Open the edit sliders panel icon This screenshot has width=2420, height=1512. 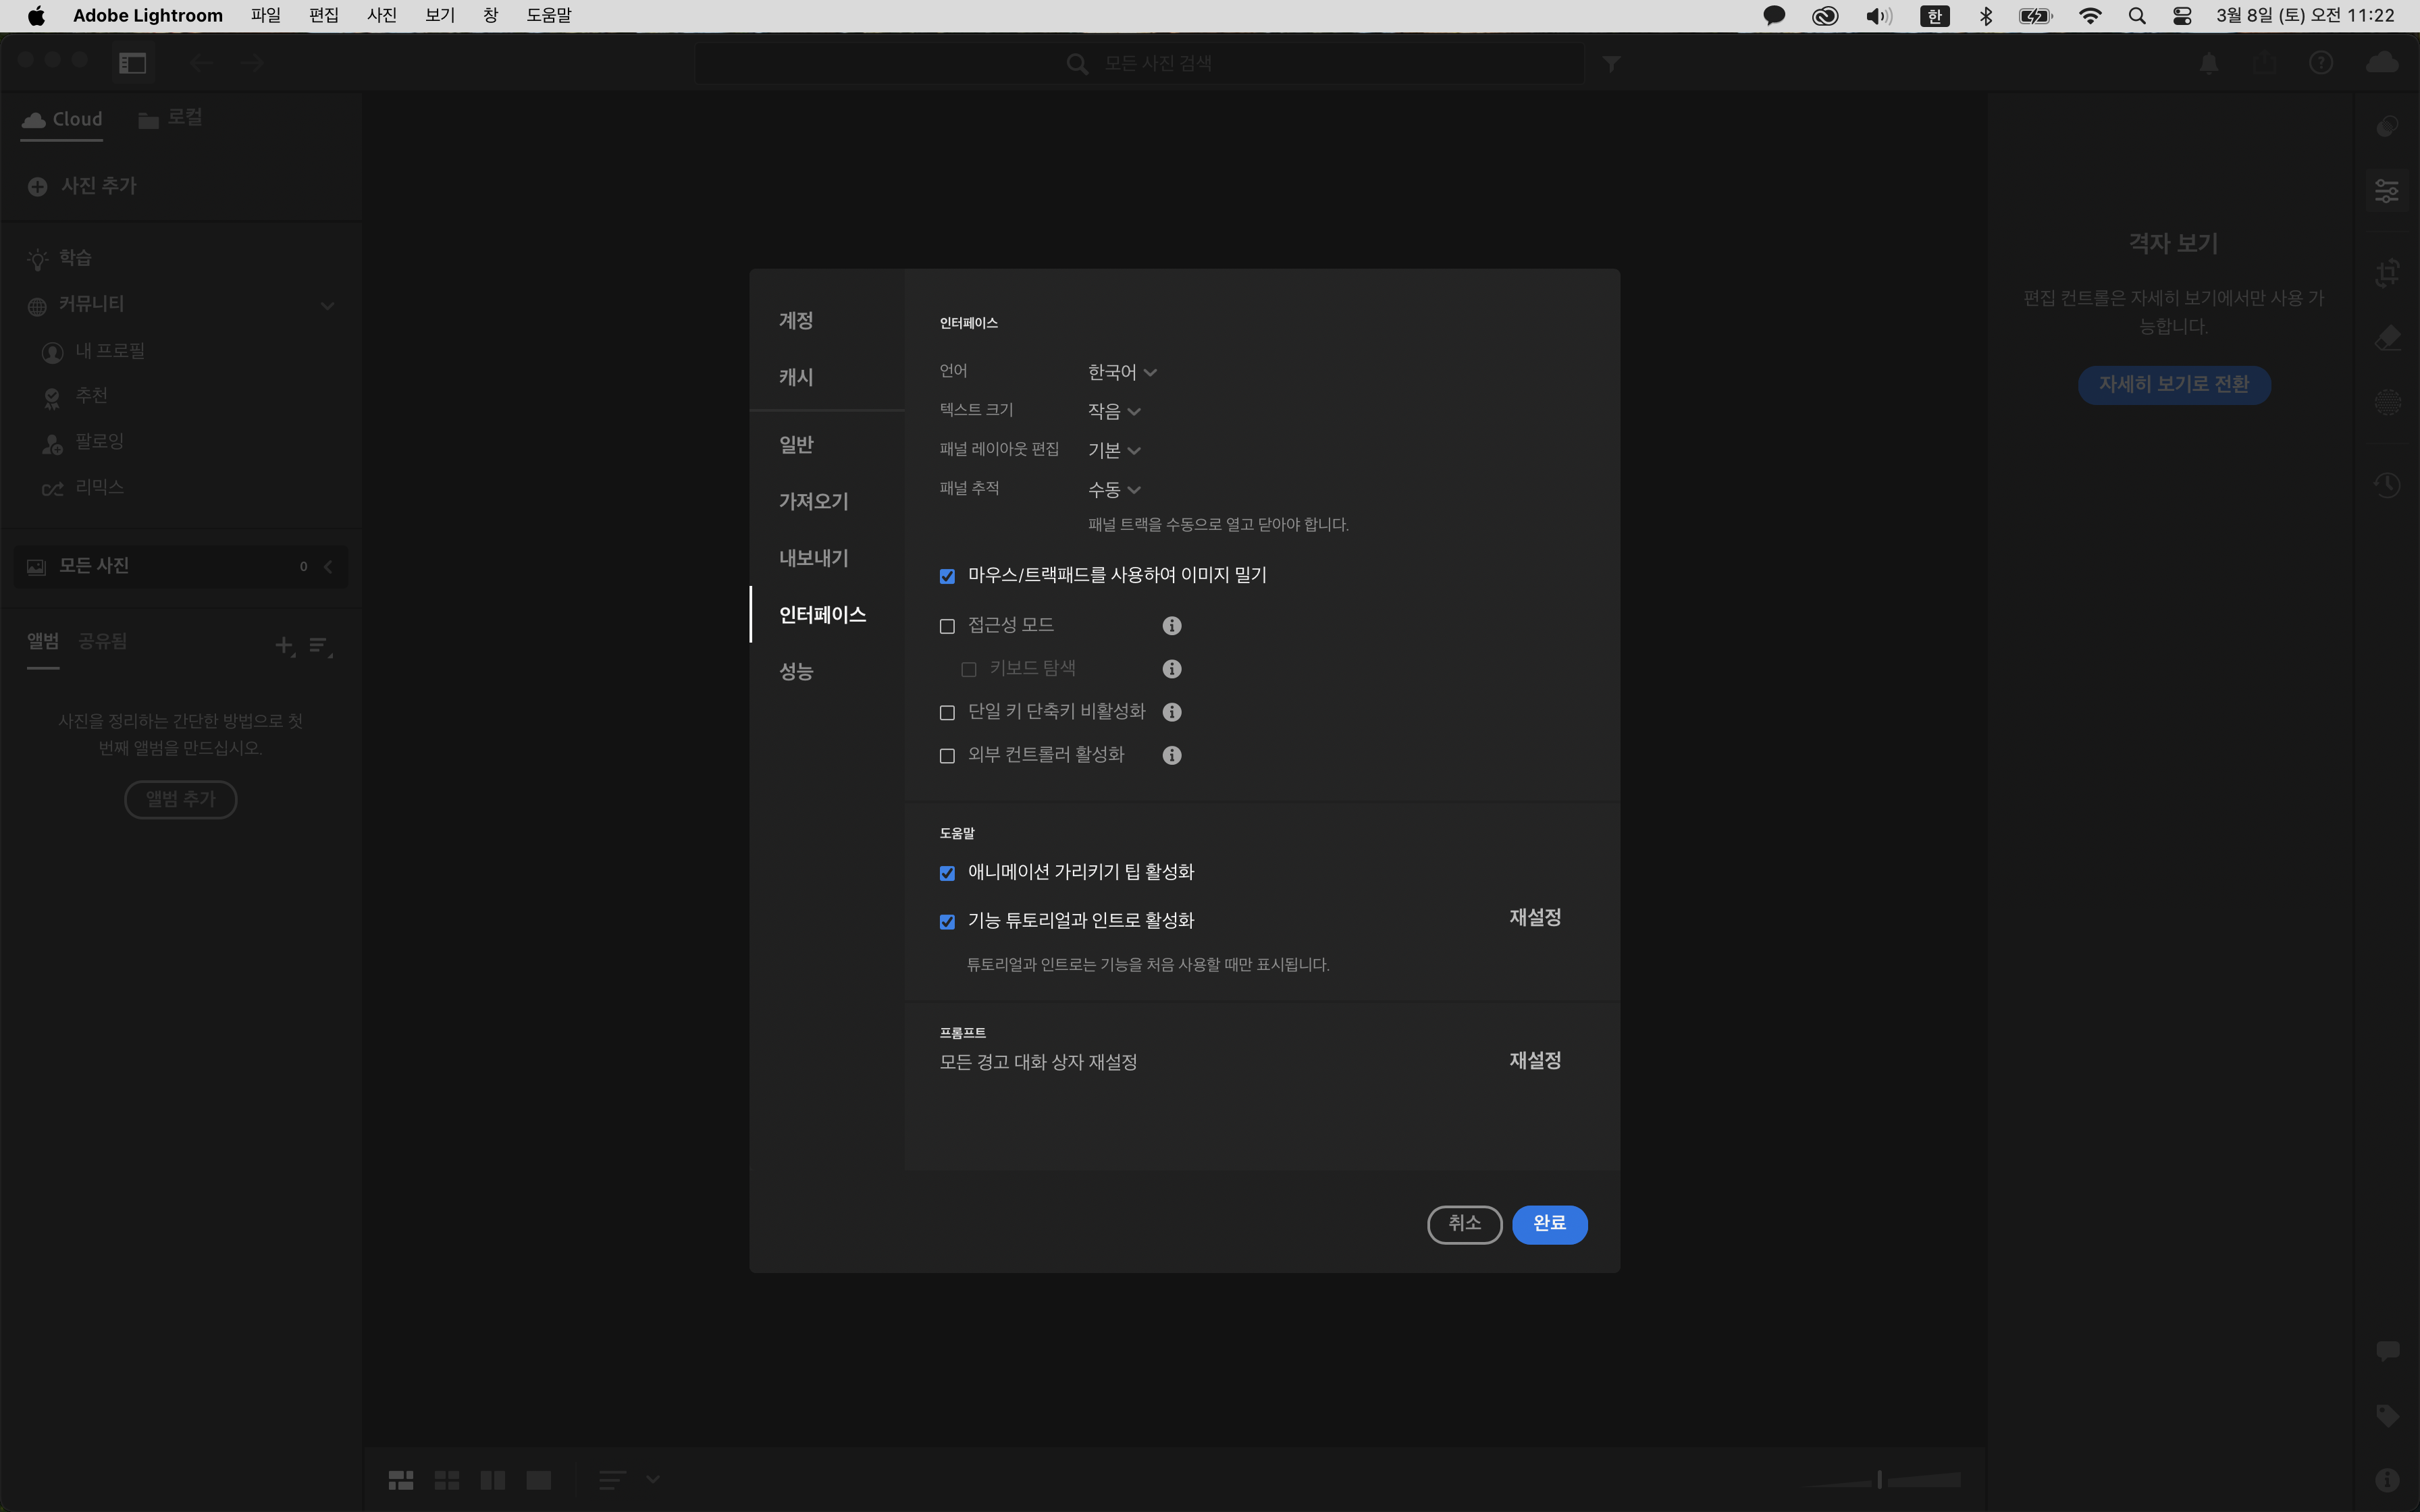point(2387,190)
